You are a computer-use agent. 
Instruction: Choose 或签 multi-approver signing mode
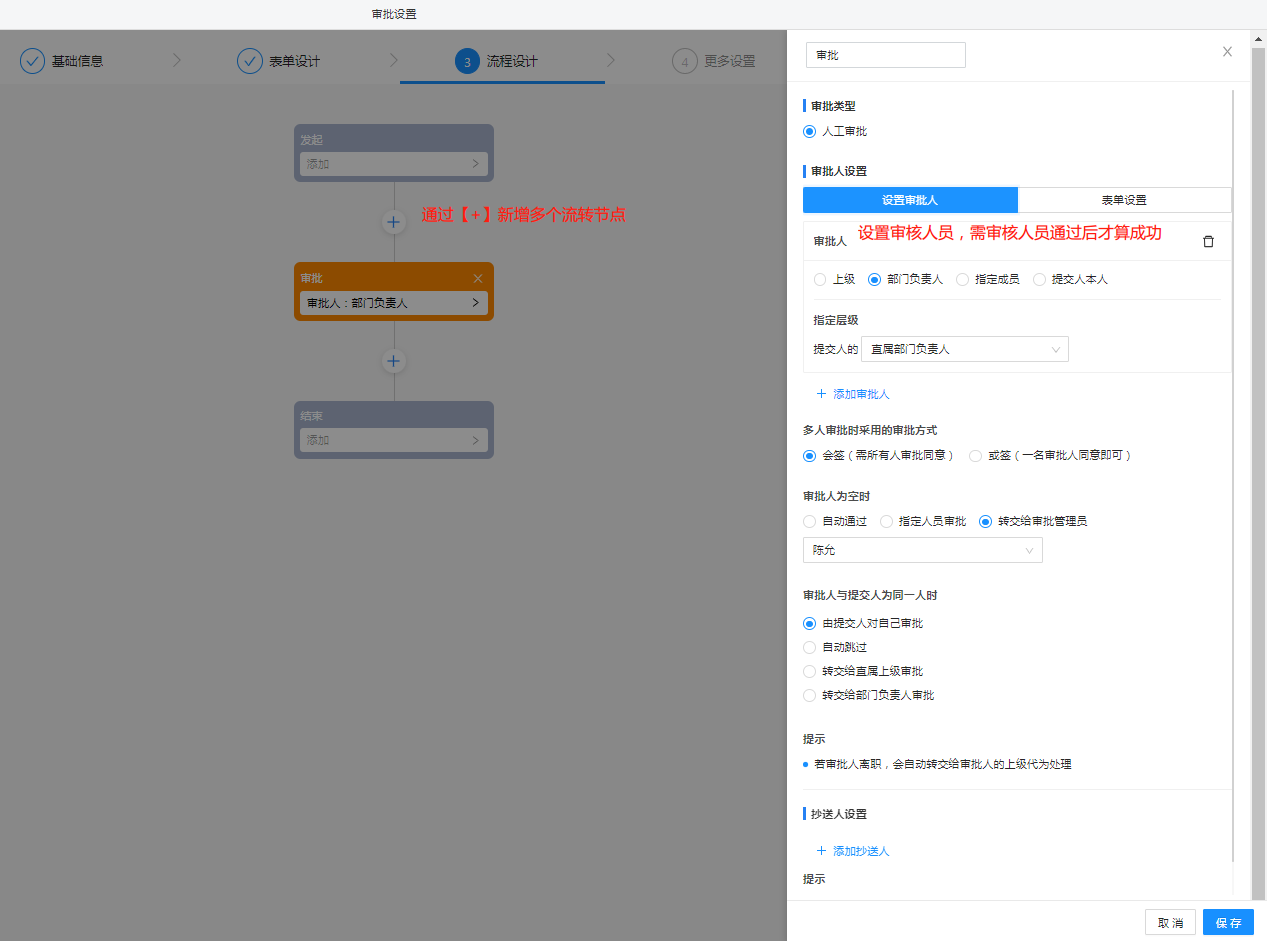(x=976, y=456)
